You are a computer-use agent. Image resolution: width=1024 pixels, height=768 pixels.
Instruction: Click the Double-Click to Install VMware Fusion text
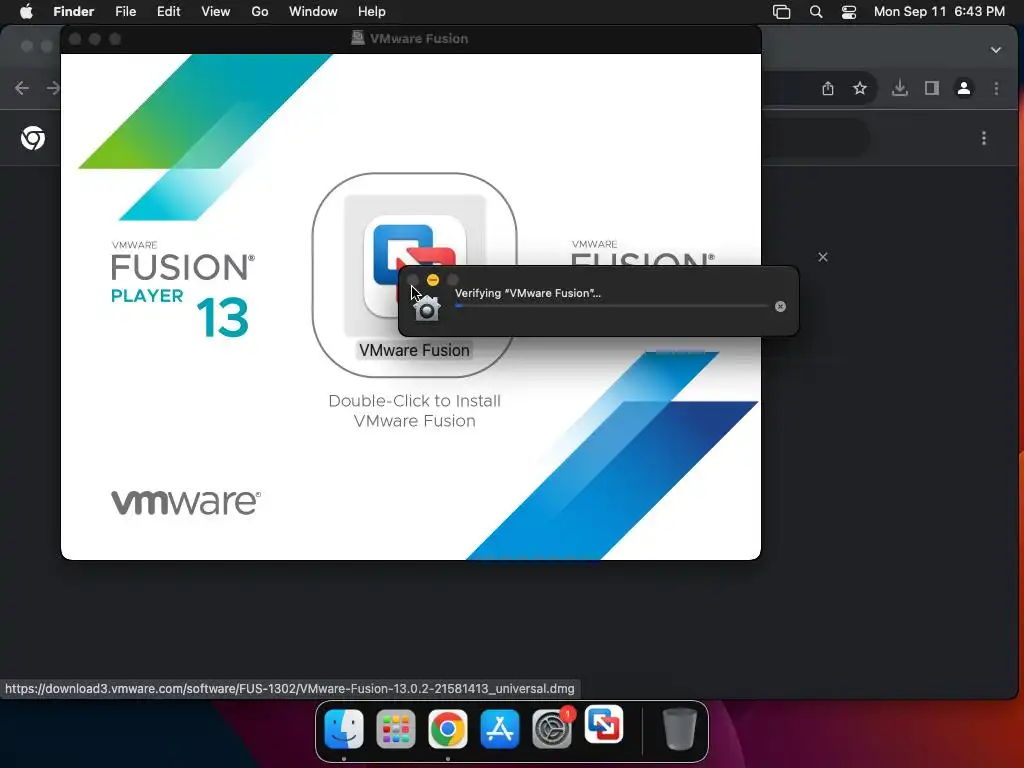point(415,411)
